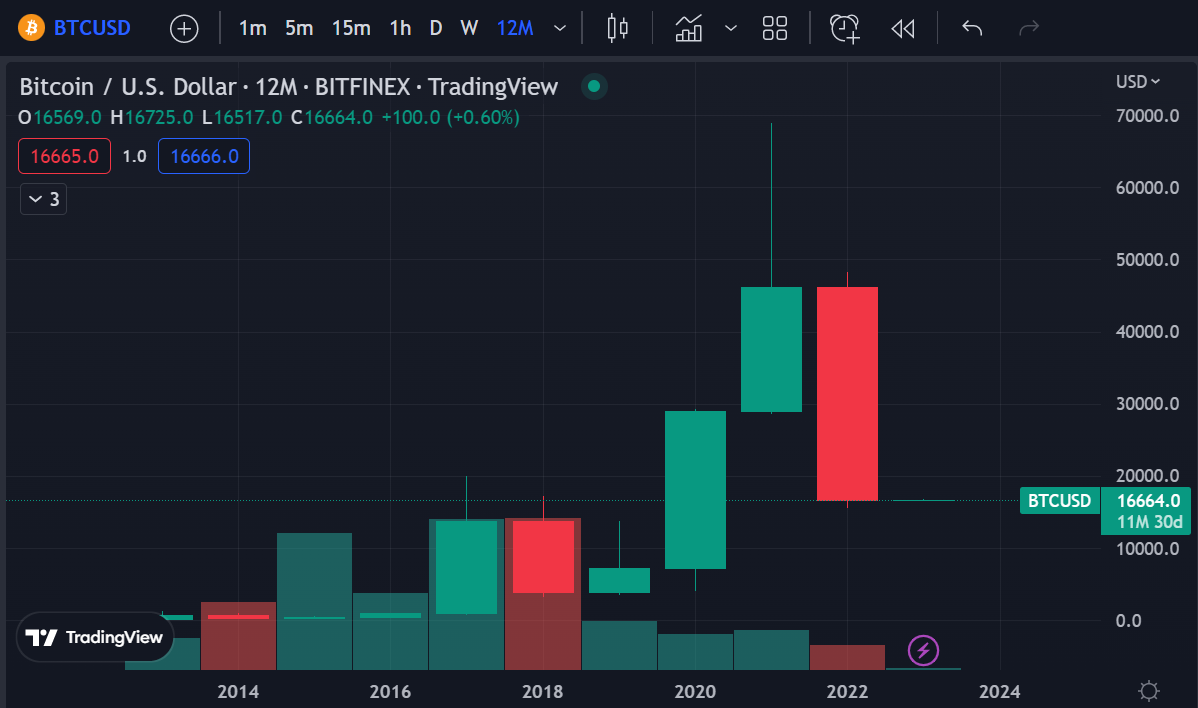1198x708 pixels.
Task: Undo the last action with the undo arrow
Action: click(972, 28)
